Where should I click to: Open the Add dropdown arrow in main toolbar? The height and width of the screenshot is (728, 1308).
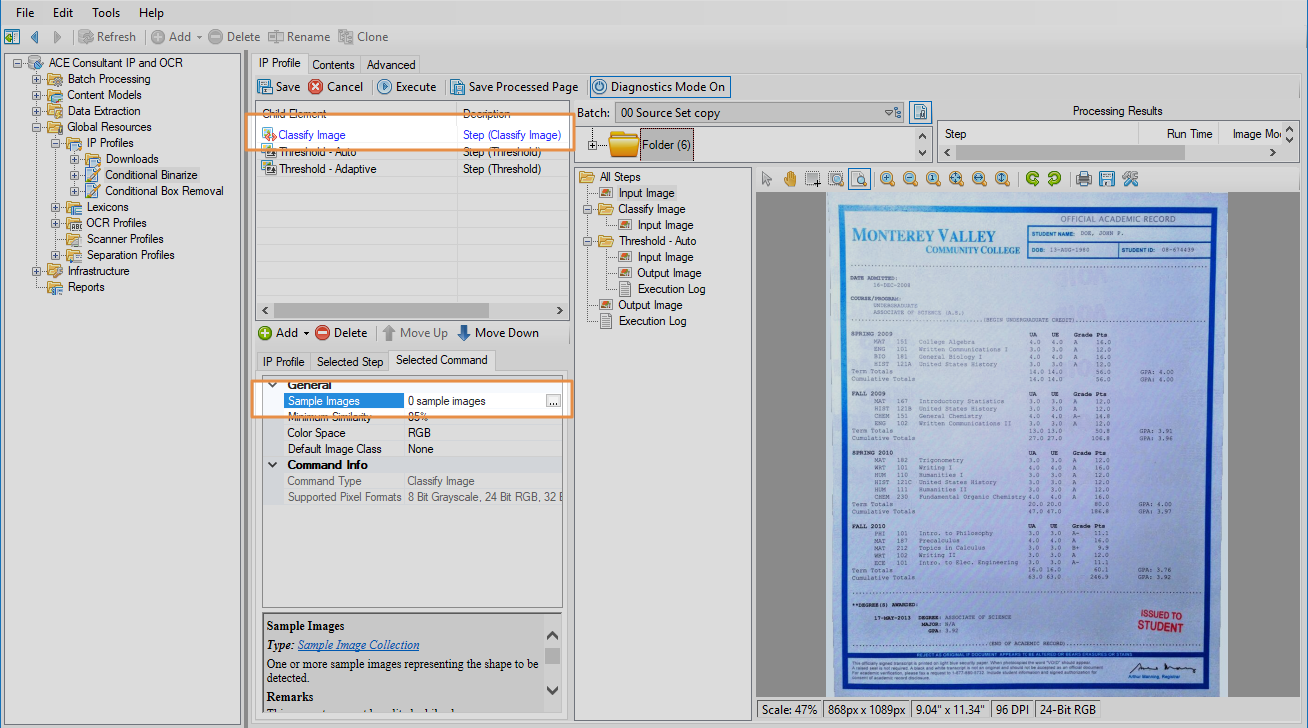[x=199, y=37]
